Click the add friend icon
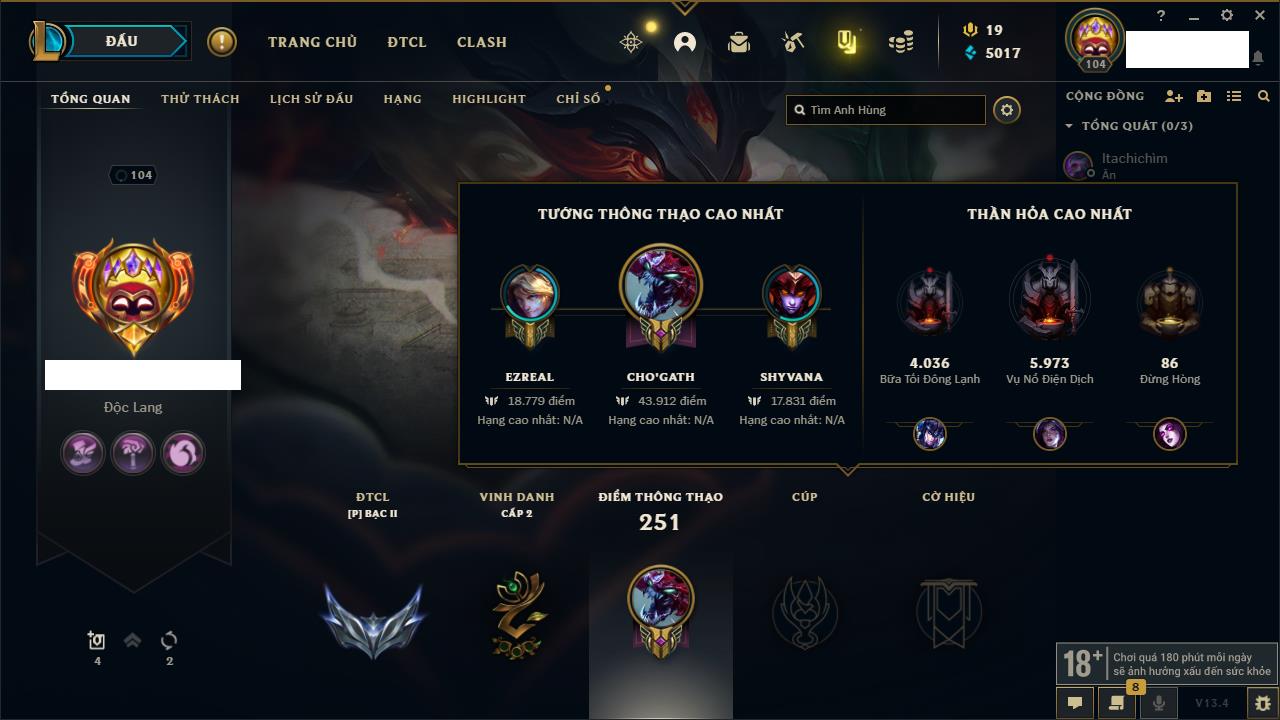 1174,96
